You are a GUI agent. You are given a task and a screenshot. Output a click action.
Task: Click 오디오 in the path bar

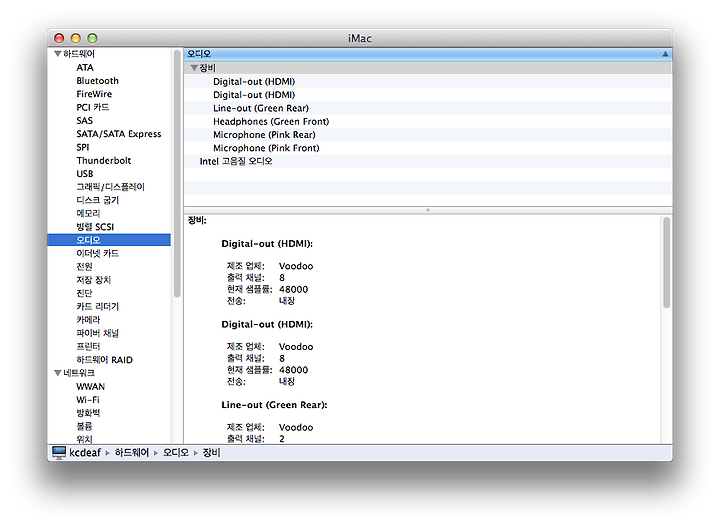click(x=176, y=453)
